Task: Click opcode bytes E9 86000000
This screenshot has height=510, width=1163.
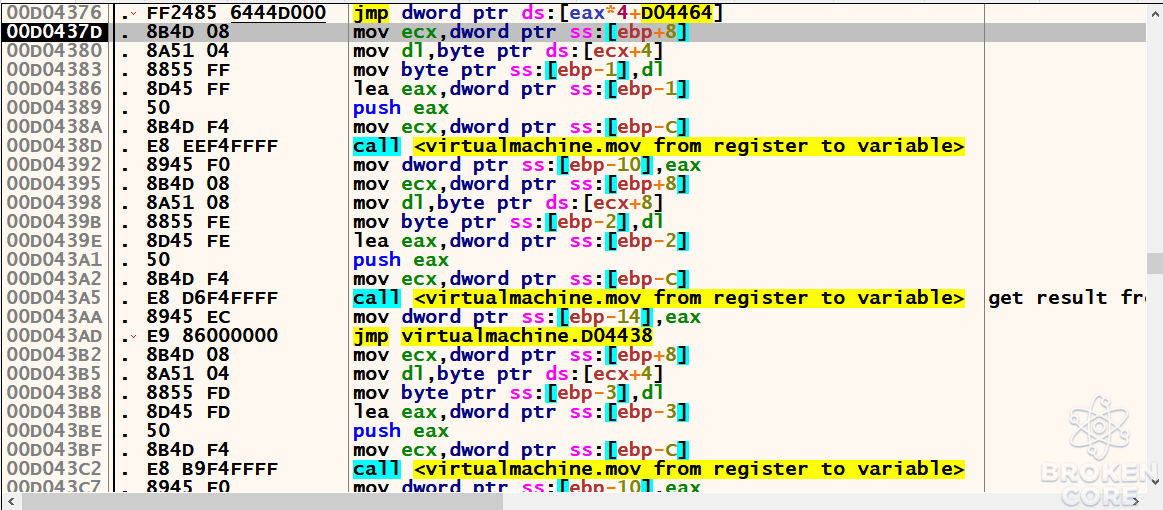Action: [211, 336]
